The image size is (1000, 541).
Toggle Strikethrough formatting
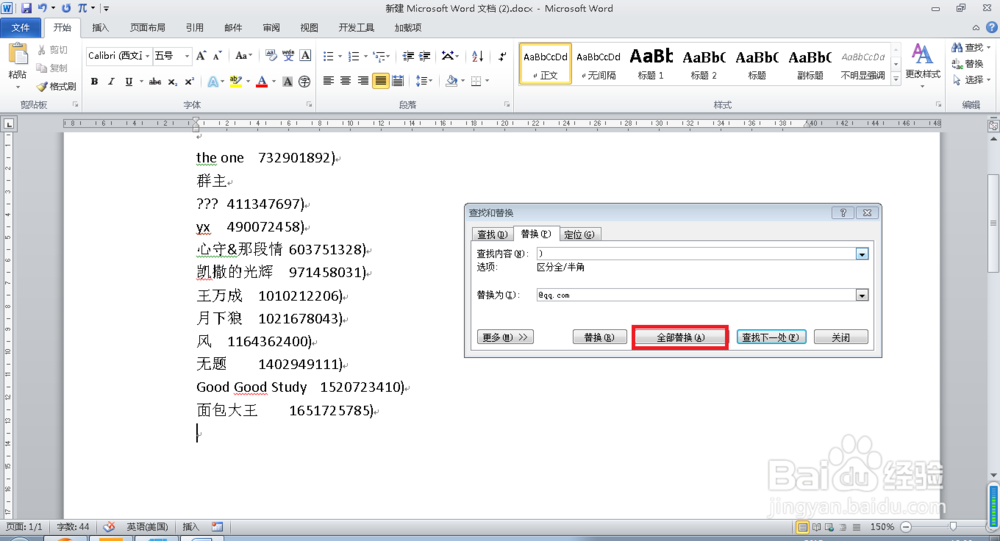click(x=155, y=82)
